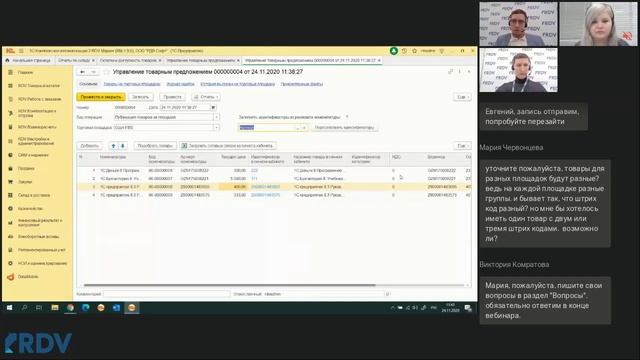Open the Еще dropdown above the table

coord(463,146)
